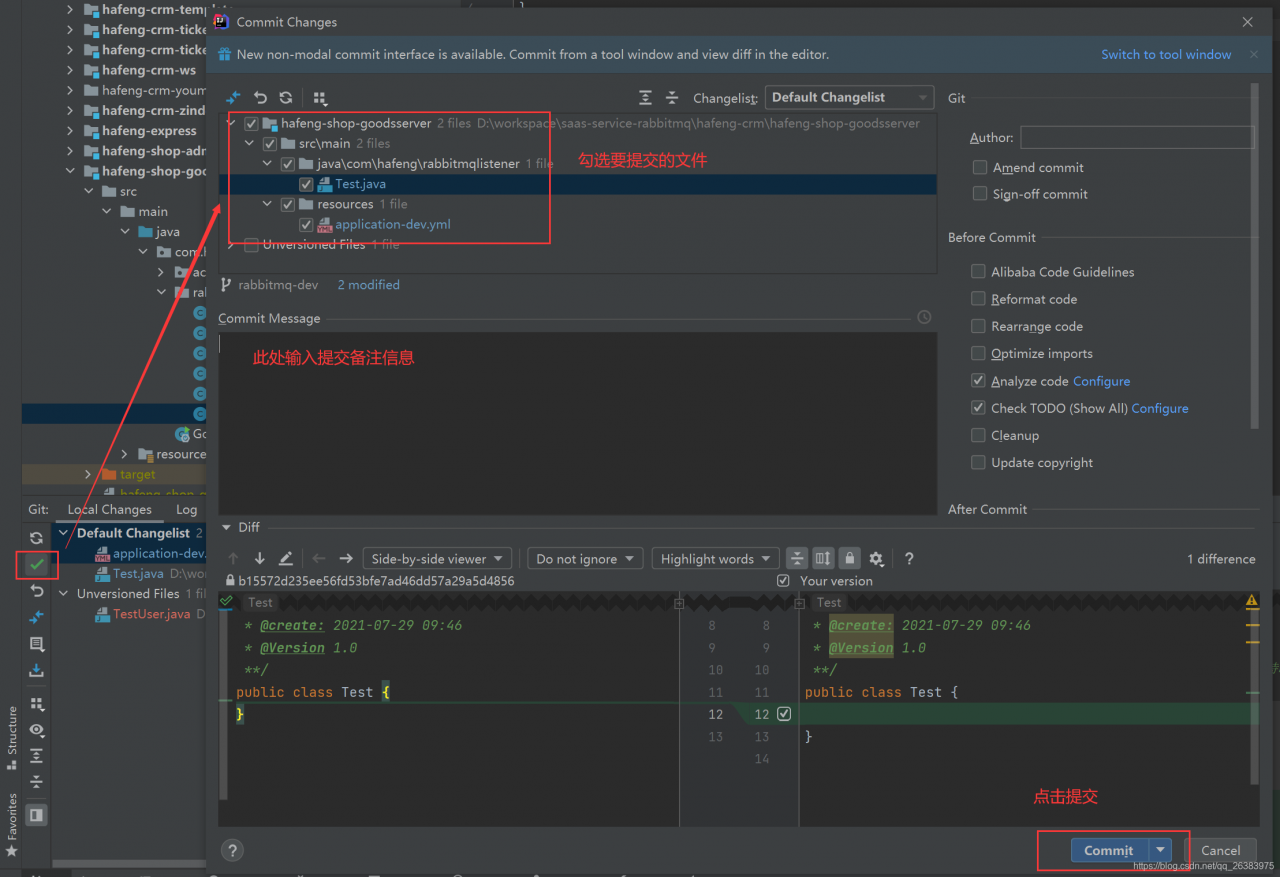Click Collapse All icon beside Changelist label

click(x=672, y=98)
